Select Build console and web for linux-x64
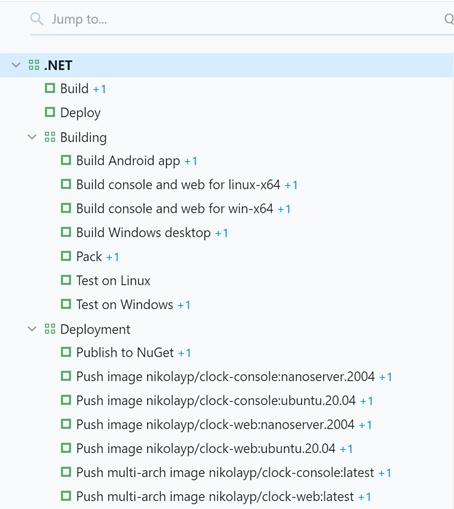The width and height of the screenshot is (454, 509). tap(178, 184)
